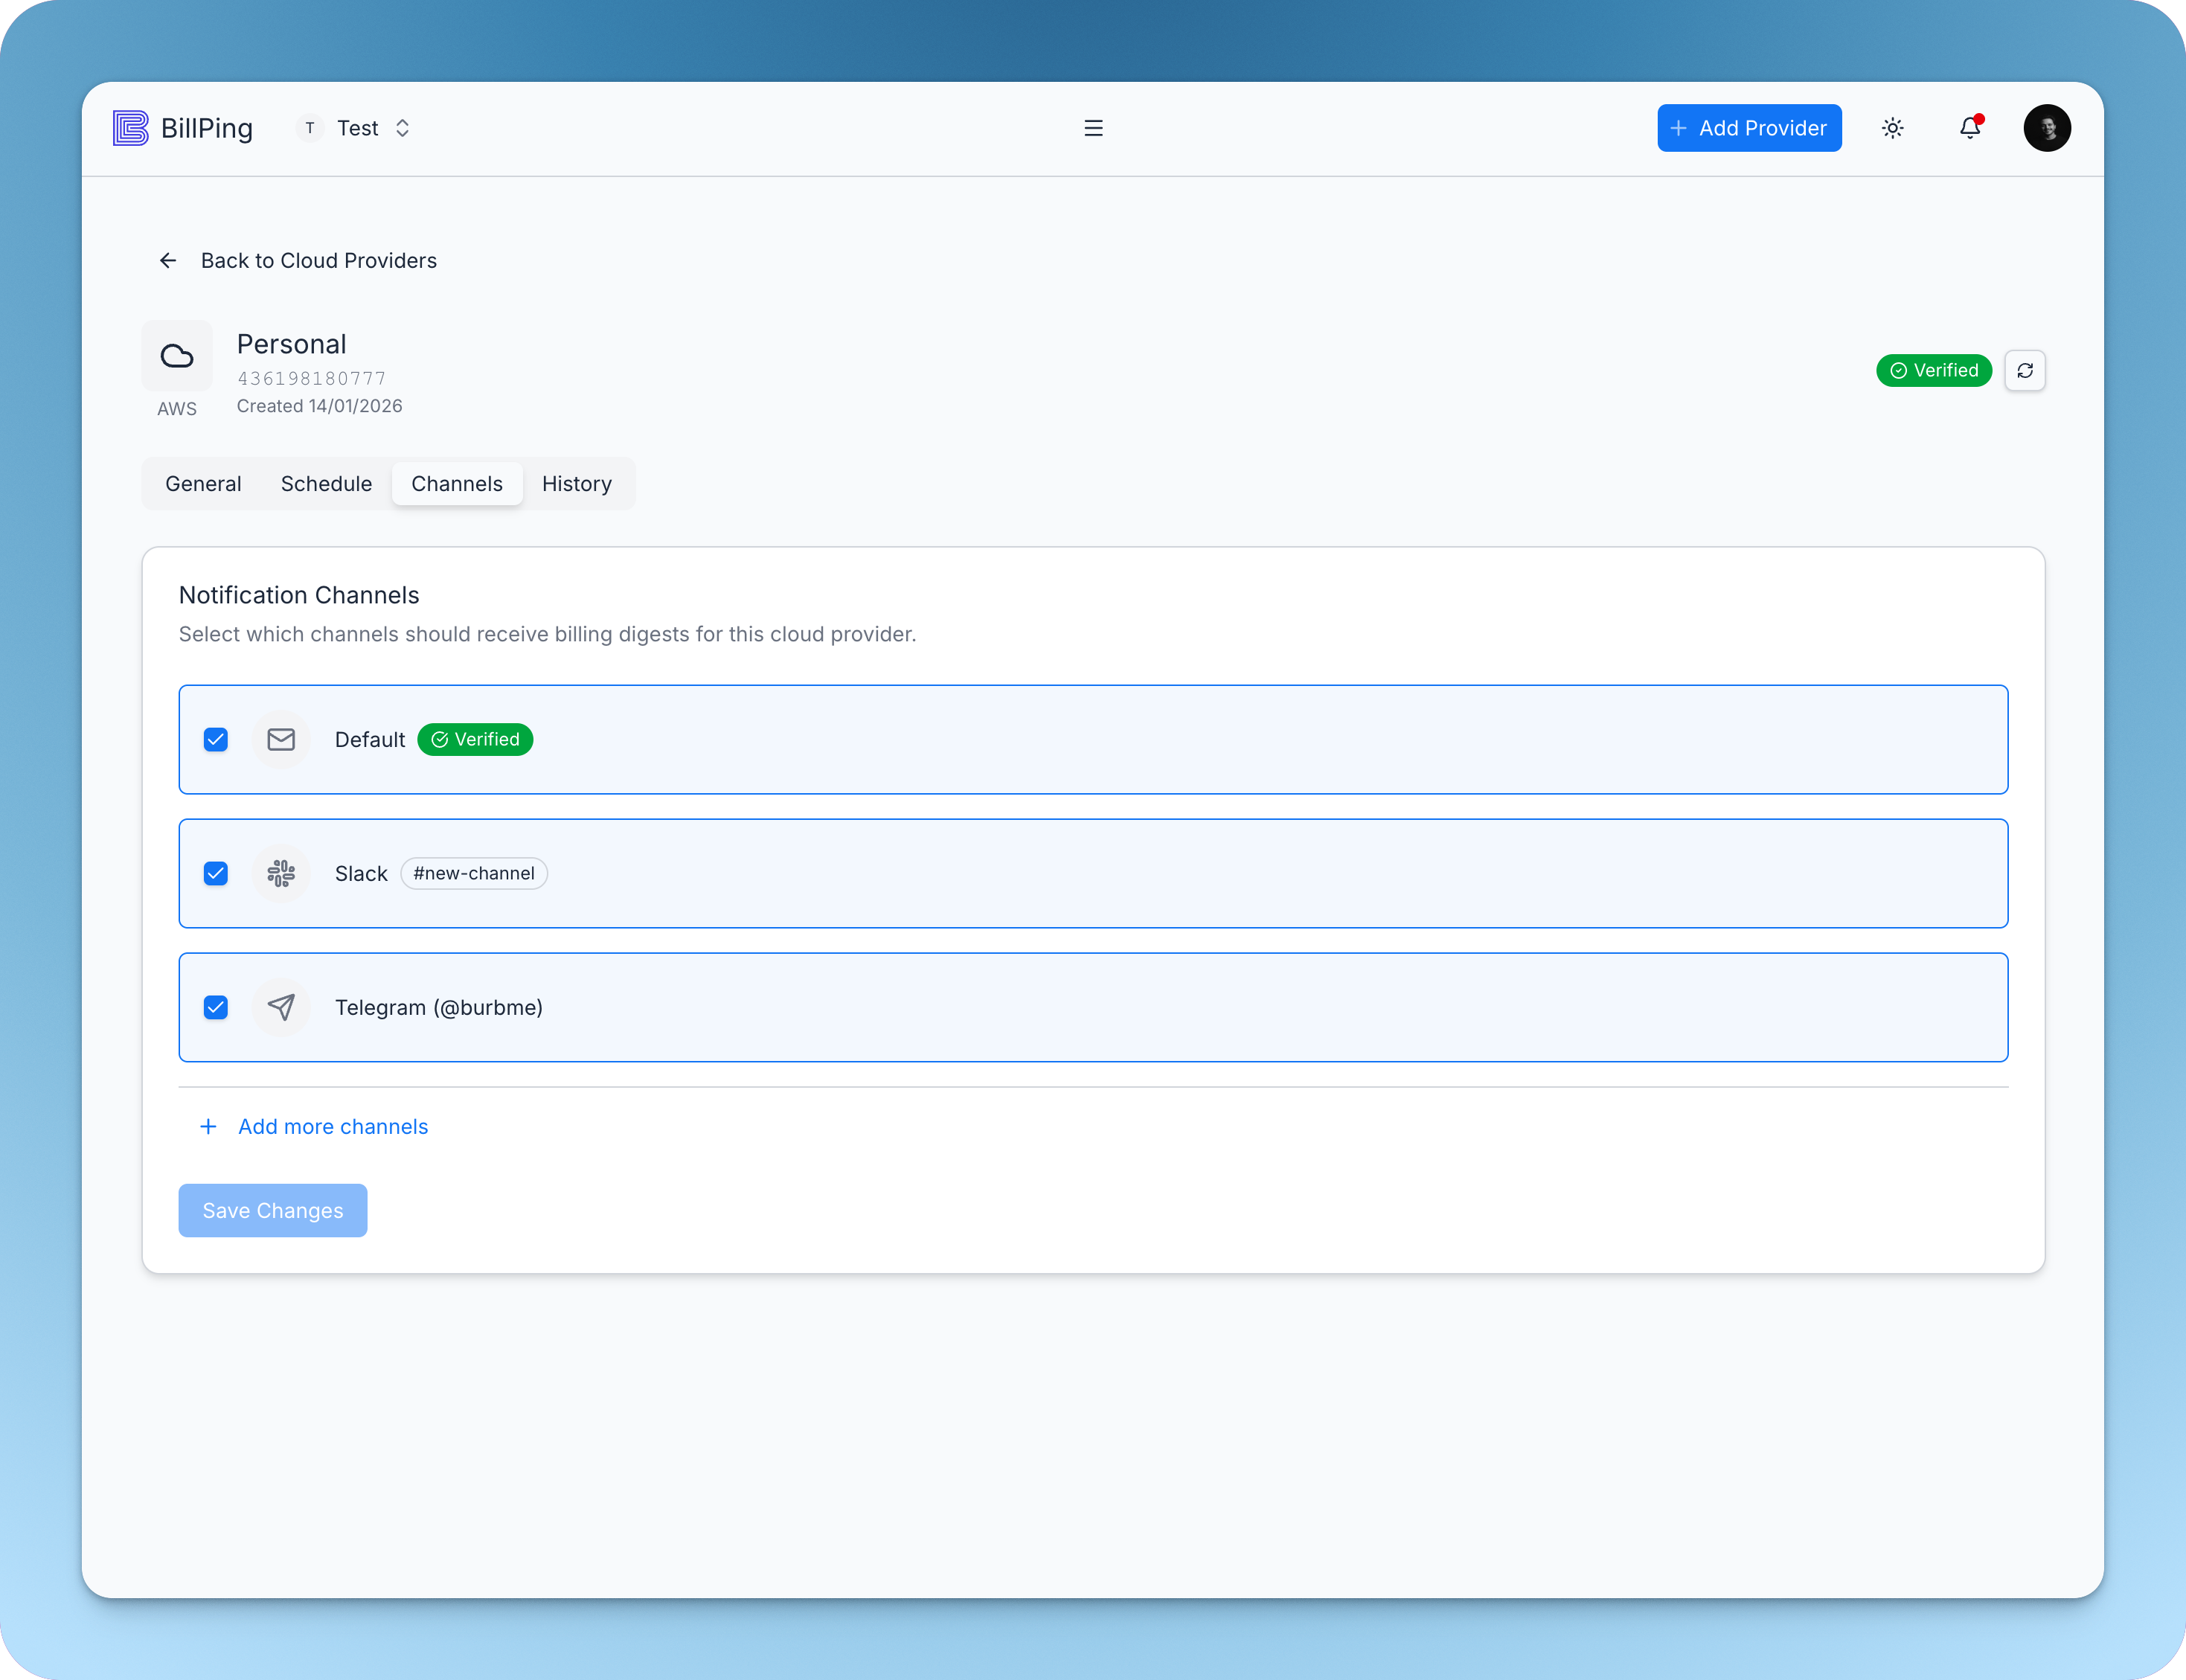Switch to the Schedule tab
Image resolution: width=2186 pixels, height=1680 pixels.
[x=326, y=484]
